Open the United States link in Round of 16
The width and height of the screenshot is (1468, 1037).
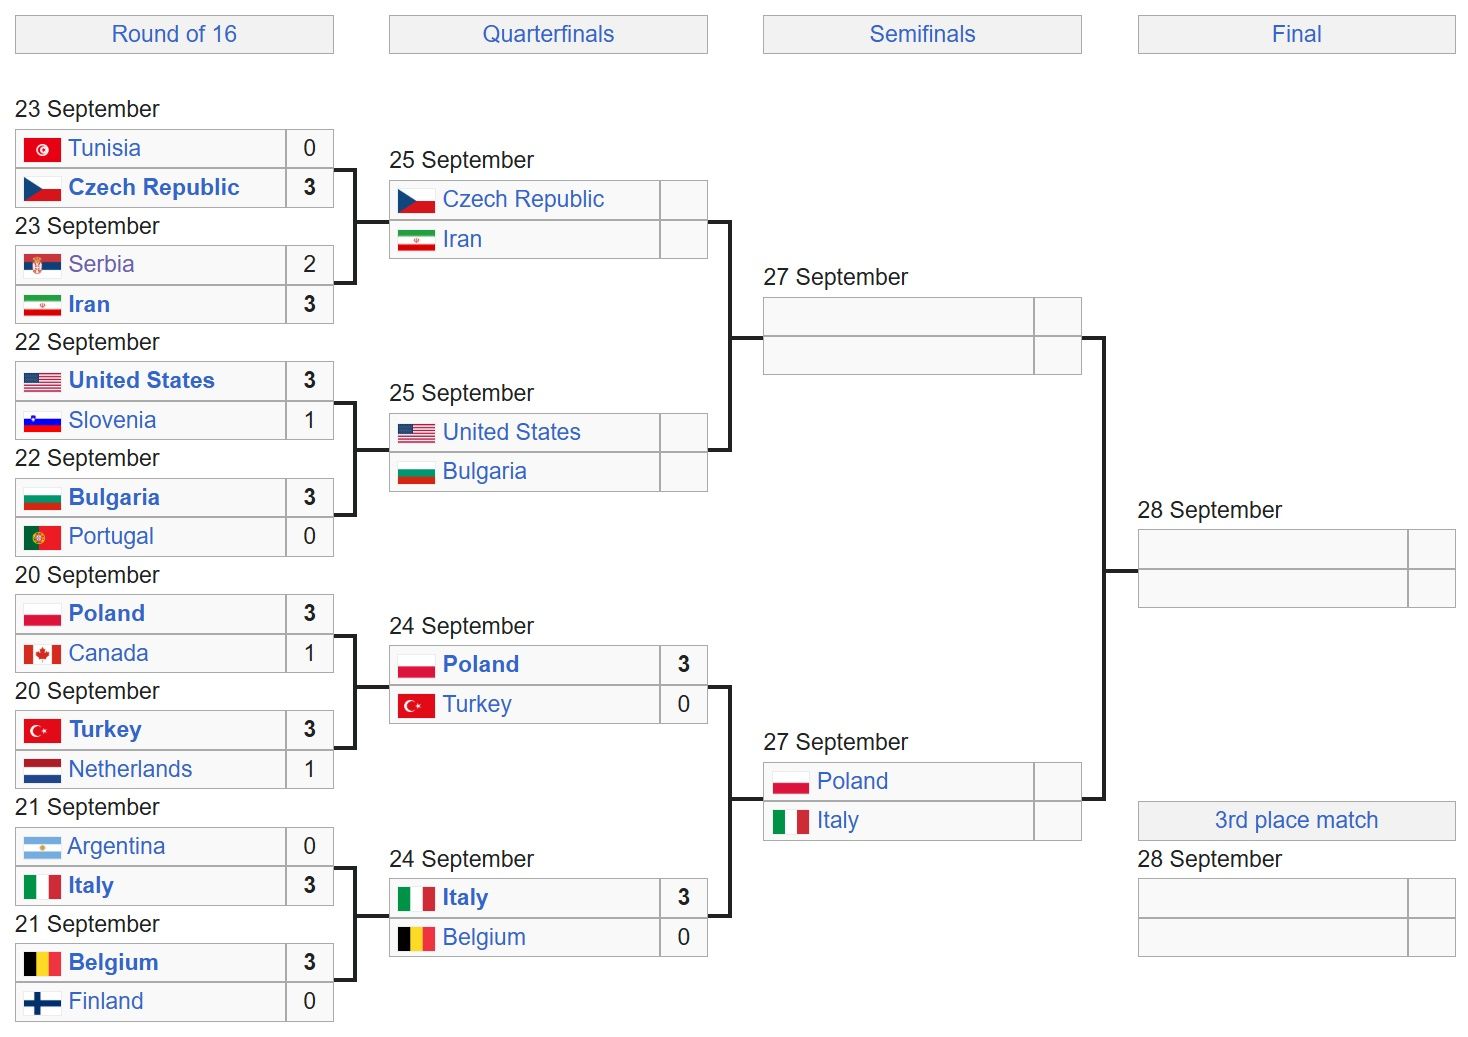tap(141, 381)
